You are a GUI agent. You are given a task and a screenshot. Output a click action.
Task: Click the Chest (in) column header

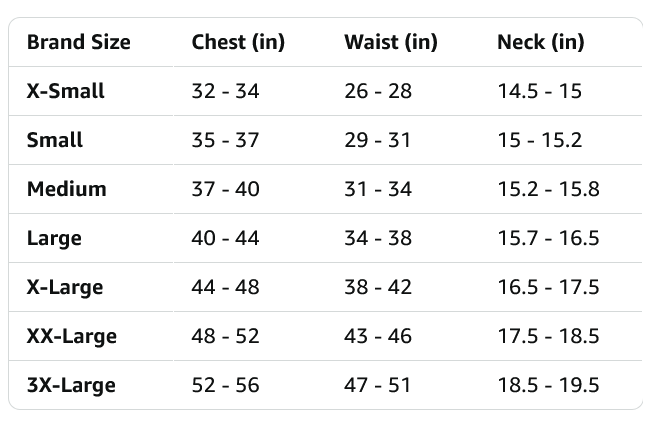pyautogui.click(x=238, y=42)
